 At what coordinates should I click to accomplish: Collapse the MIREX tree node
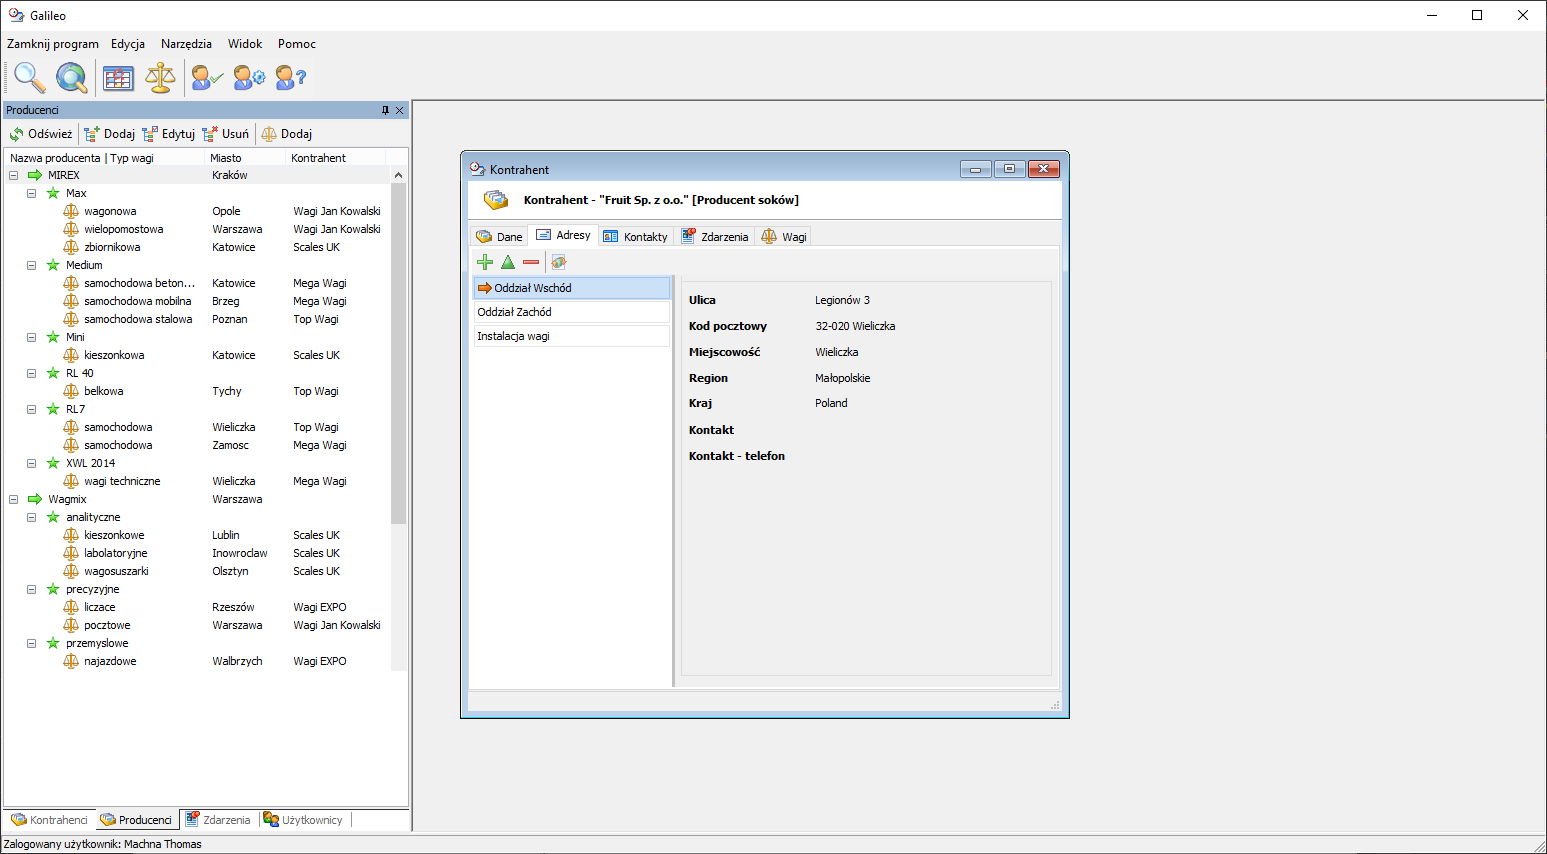(14, 175)
